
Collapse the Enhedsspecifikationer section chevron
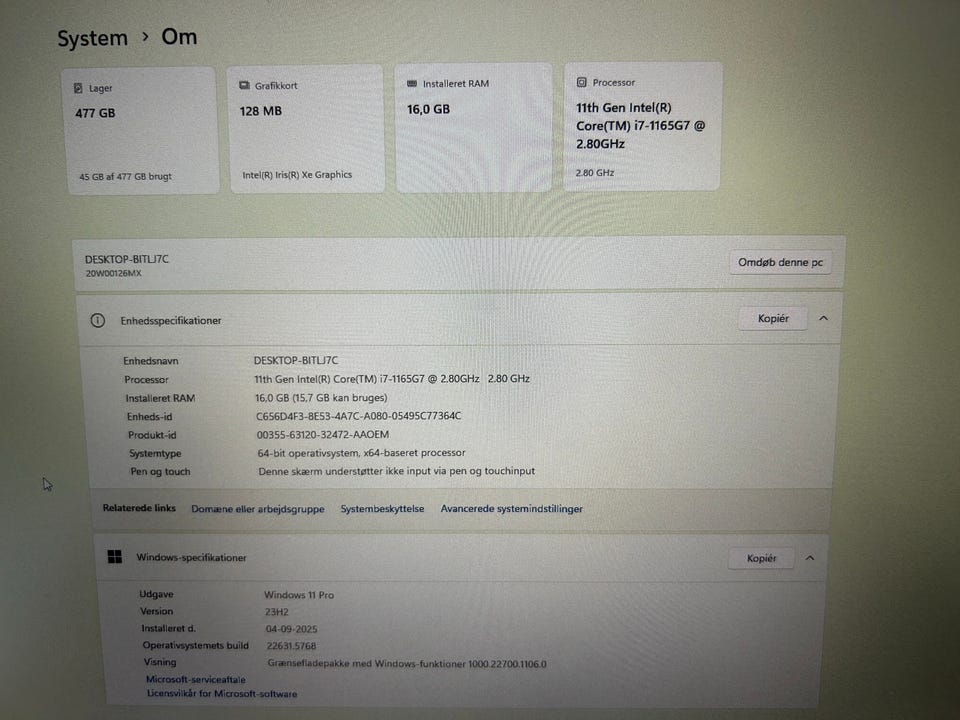(x=823, y=318)
